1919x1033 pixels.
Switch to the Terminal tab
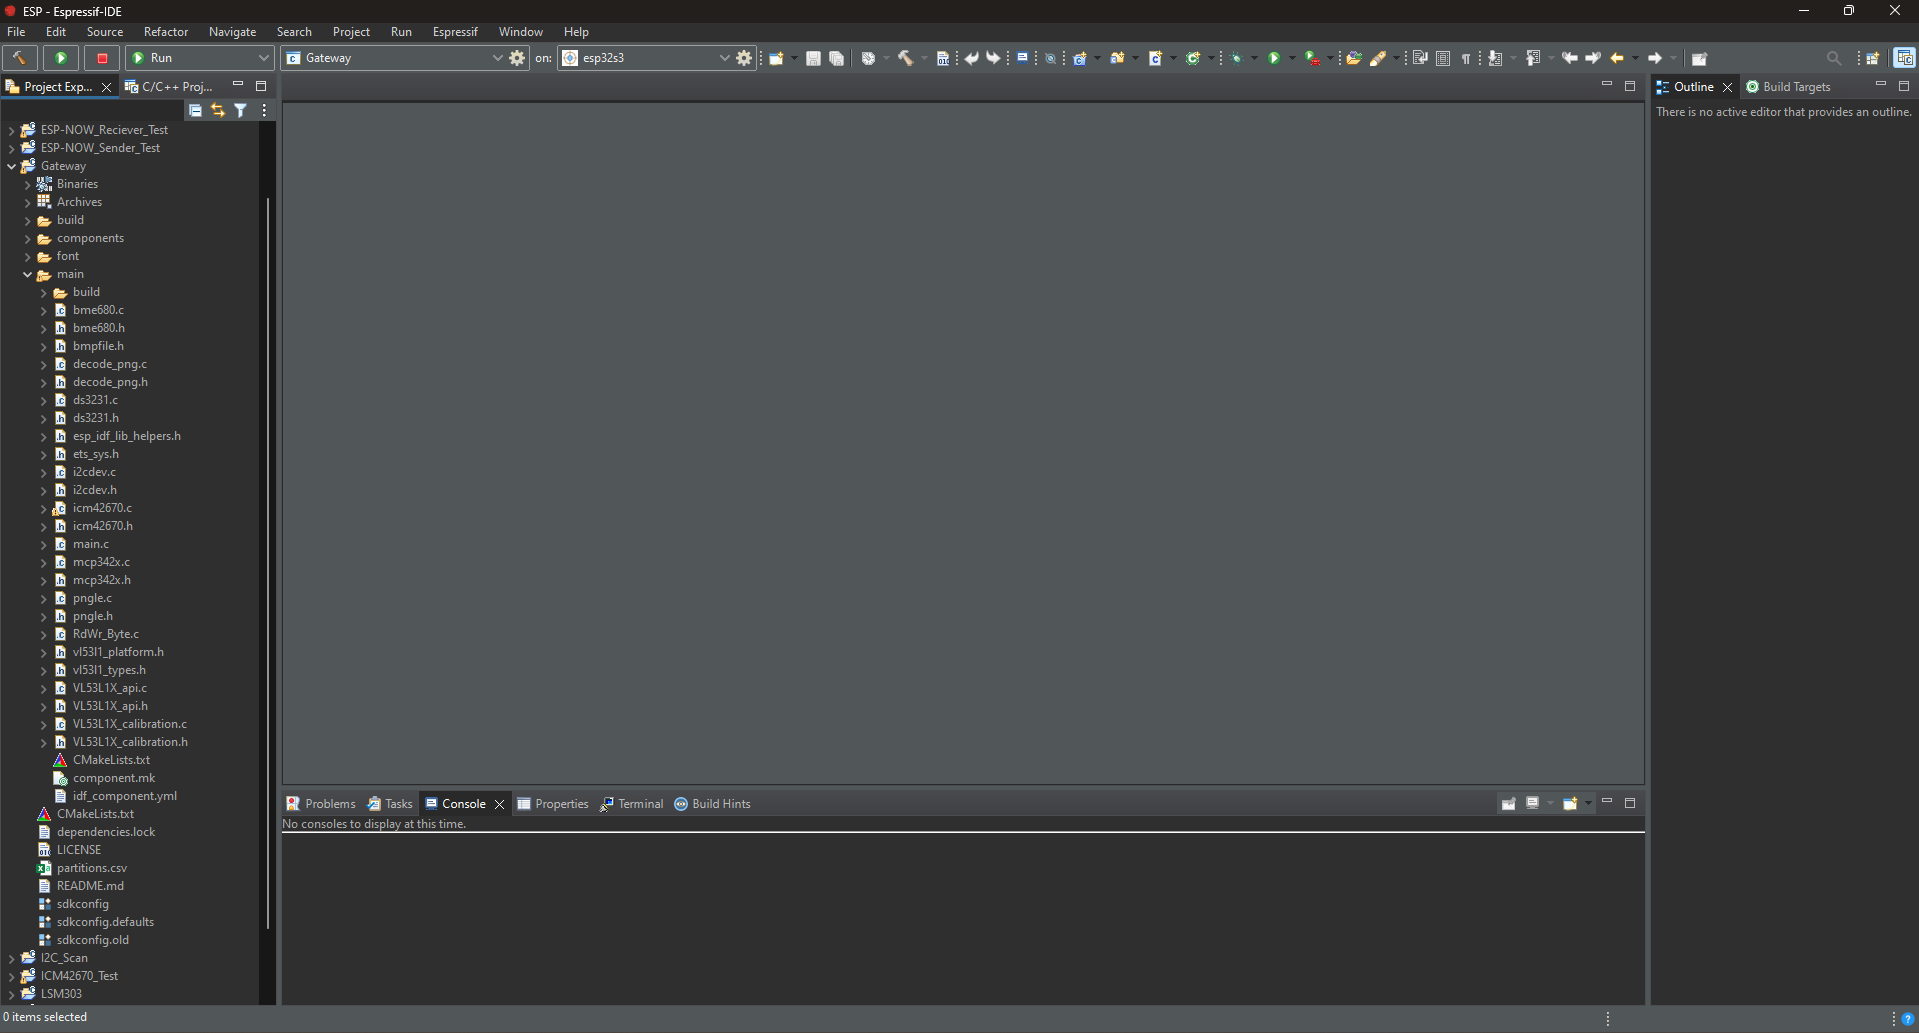631,804
